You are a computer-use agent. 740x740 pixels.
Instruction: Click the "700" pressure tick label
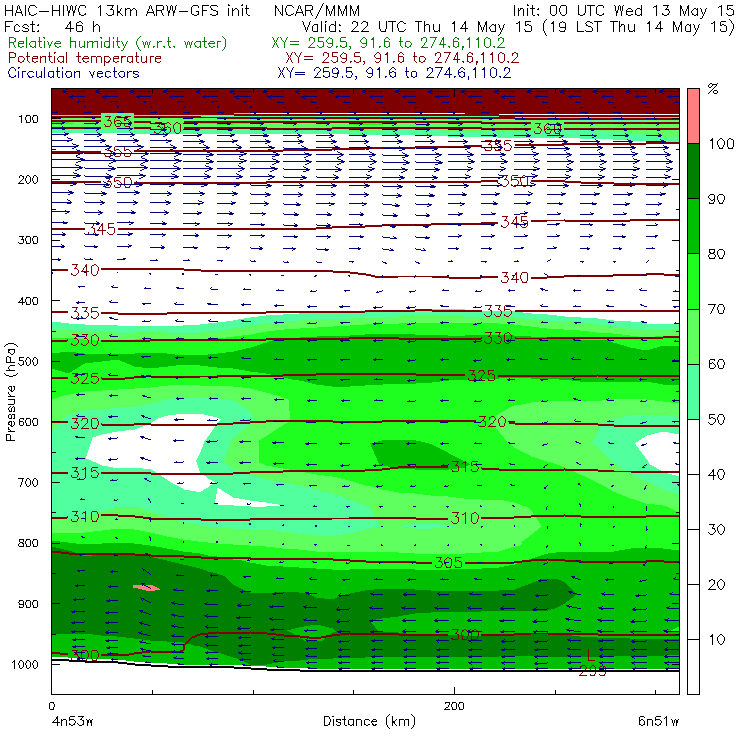(x=28, y=482)
